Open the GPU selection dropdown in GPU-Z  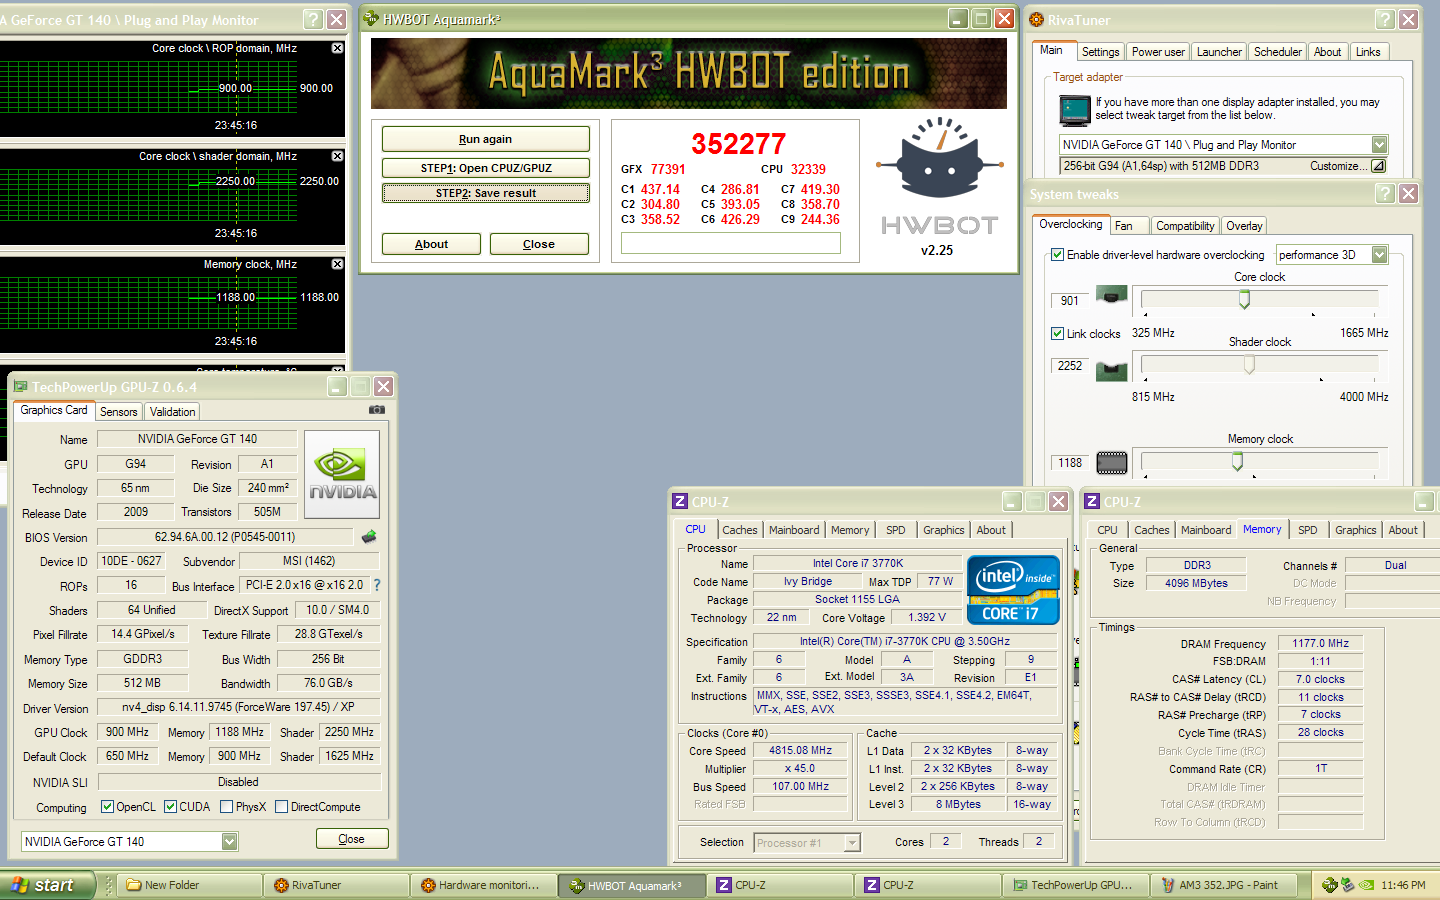[229, 842]
